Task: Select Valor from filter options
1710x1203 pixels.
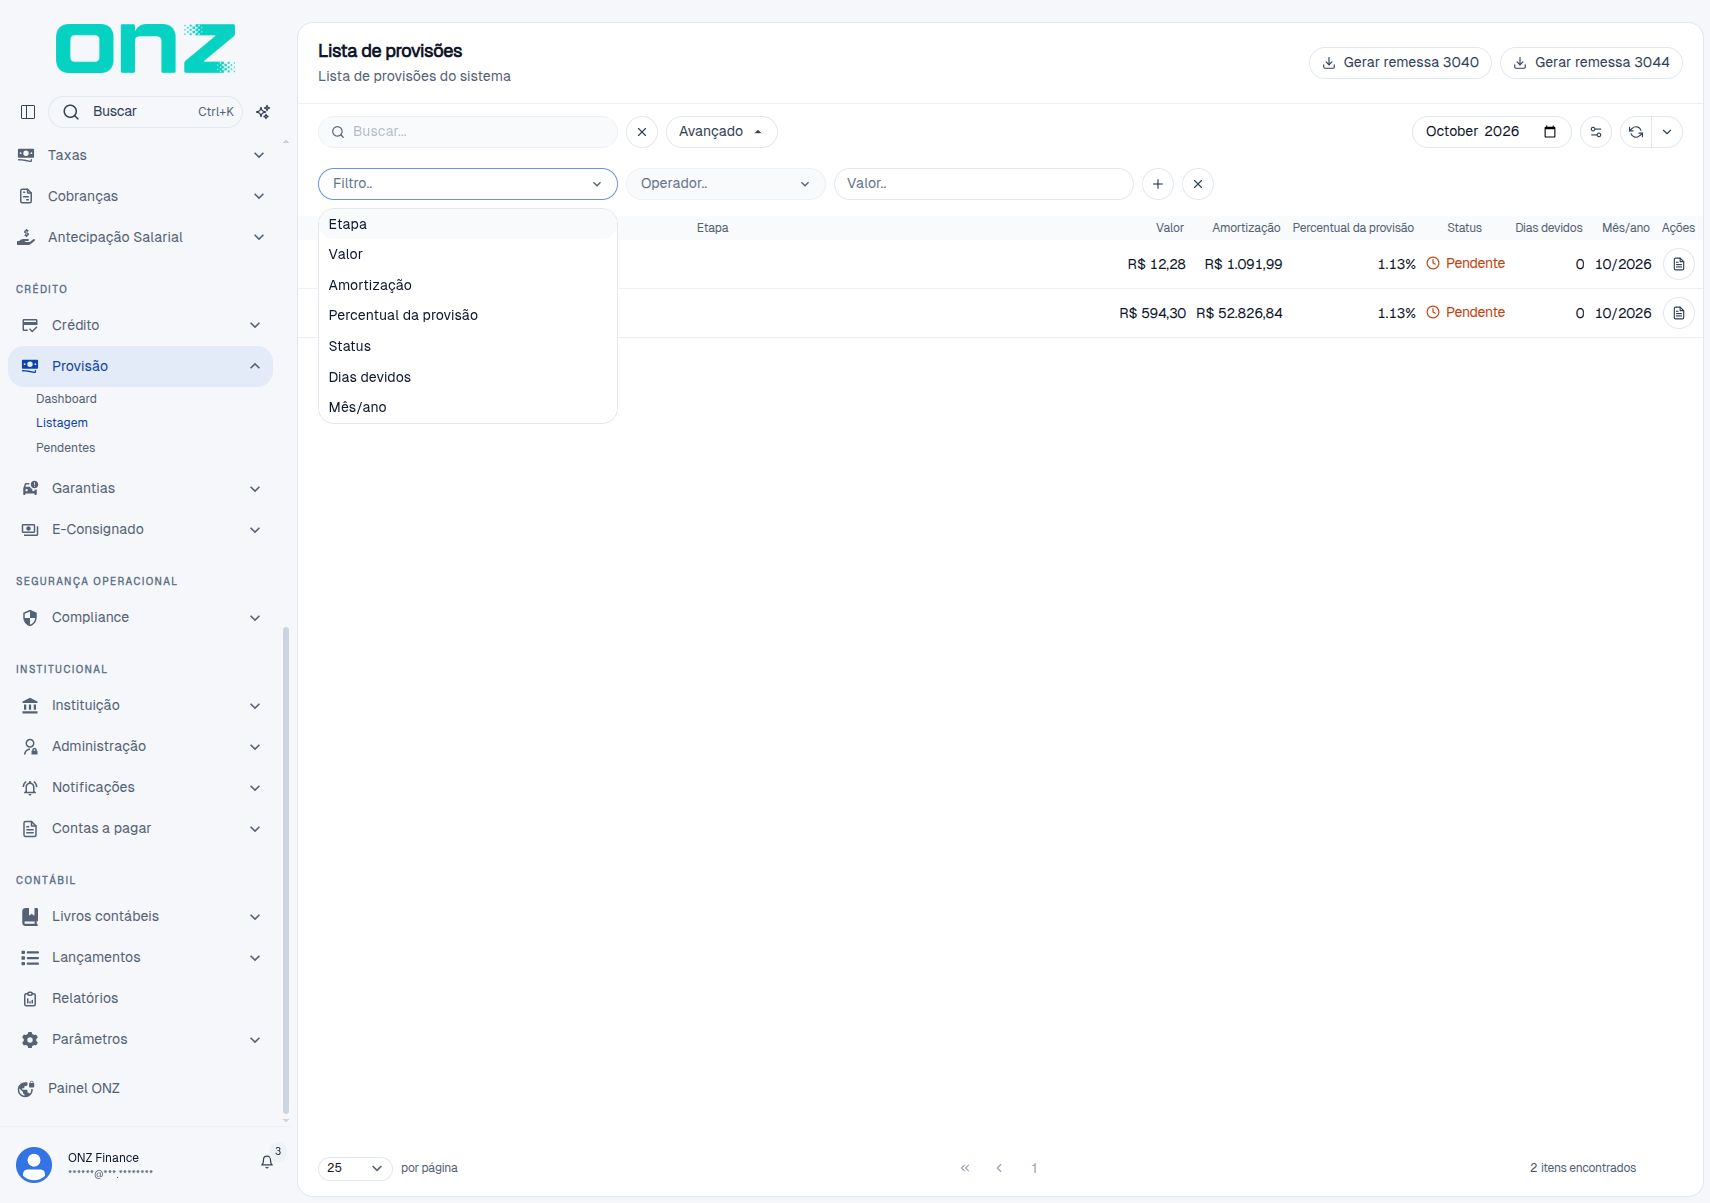Action: click(x=467, y=254)
